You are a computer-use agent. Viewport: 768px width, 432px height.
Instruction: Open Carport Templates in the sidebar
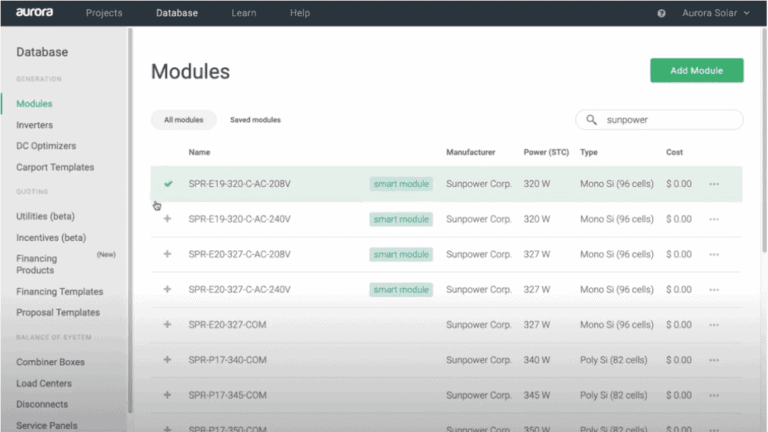(55, 167)
